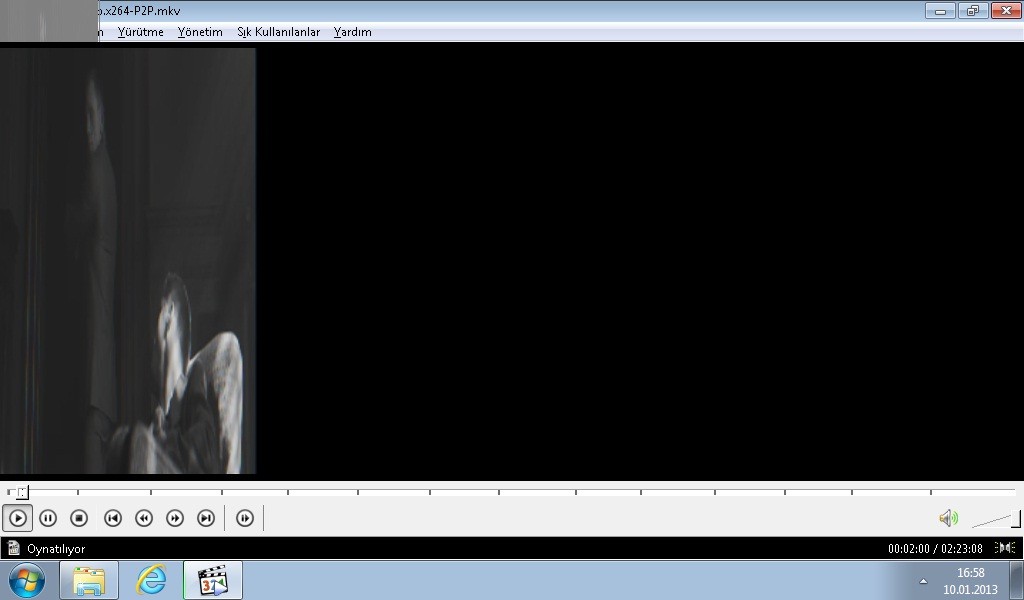1024x600 pixels.
Task: Launch Internet Explorer from taskbar
Action: click(151, 580)
